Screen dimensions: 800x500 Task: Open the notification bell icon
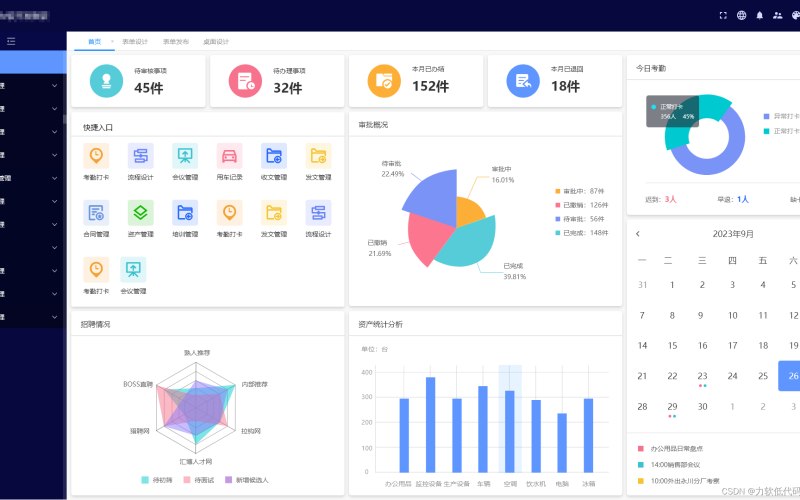(760, 15)
